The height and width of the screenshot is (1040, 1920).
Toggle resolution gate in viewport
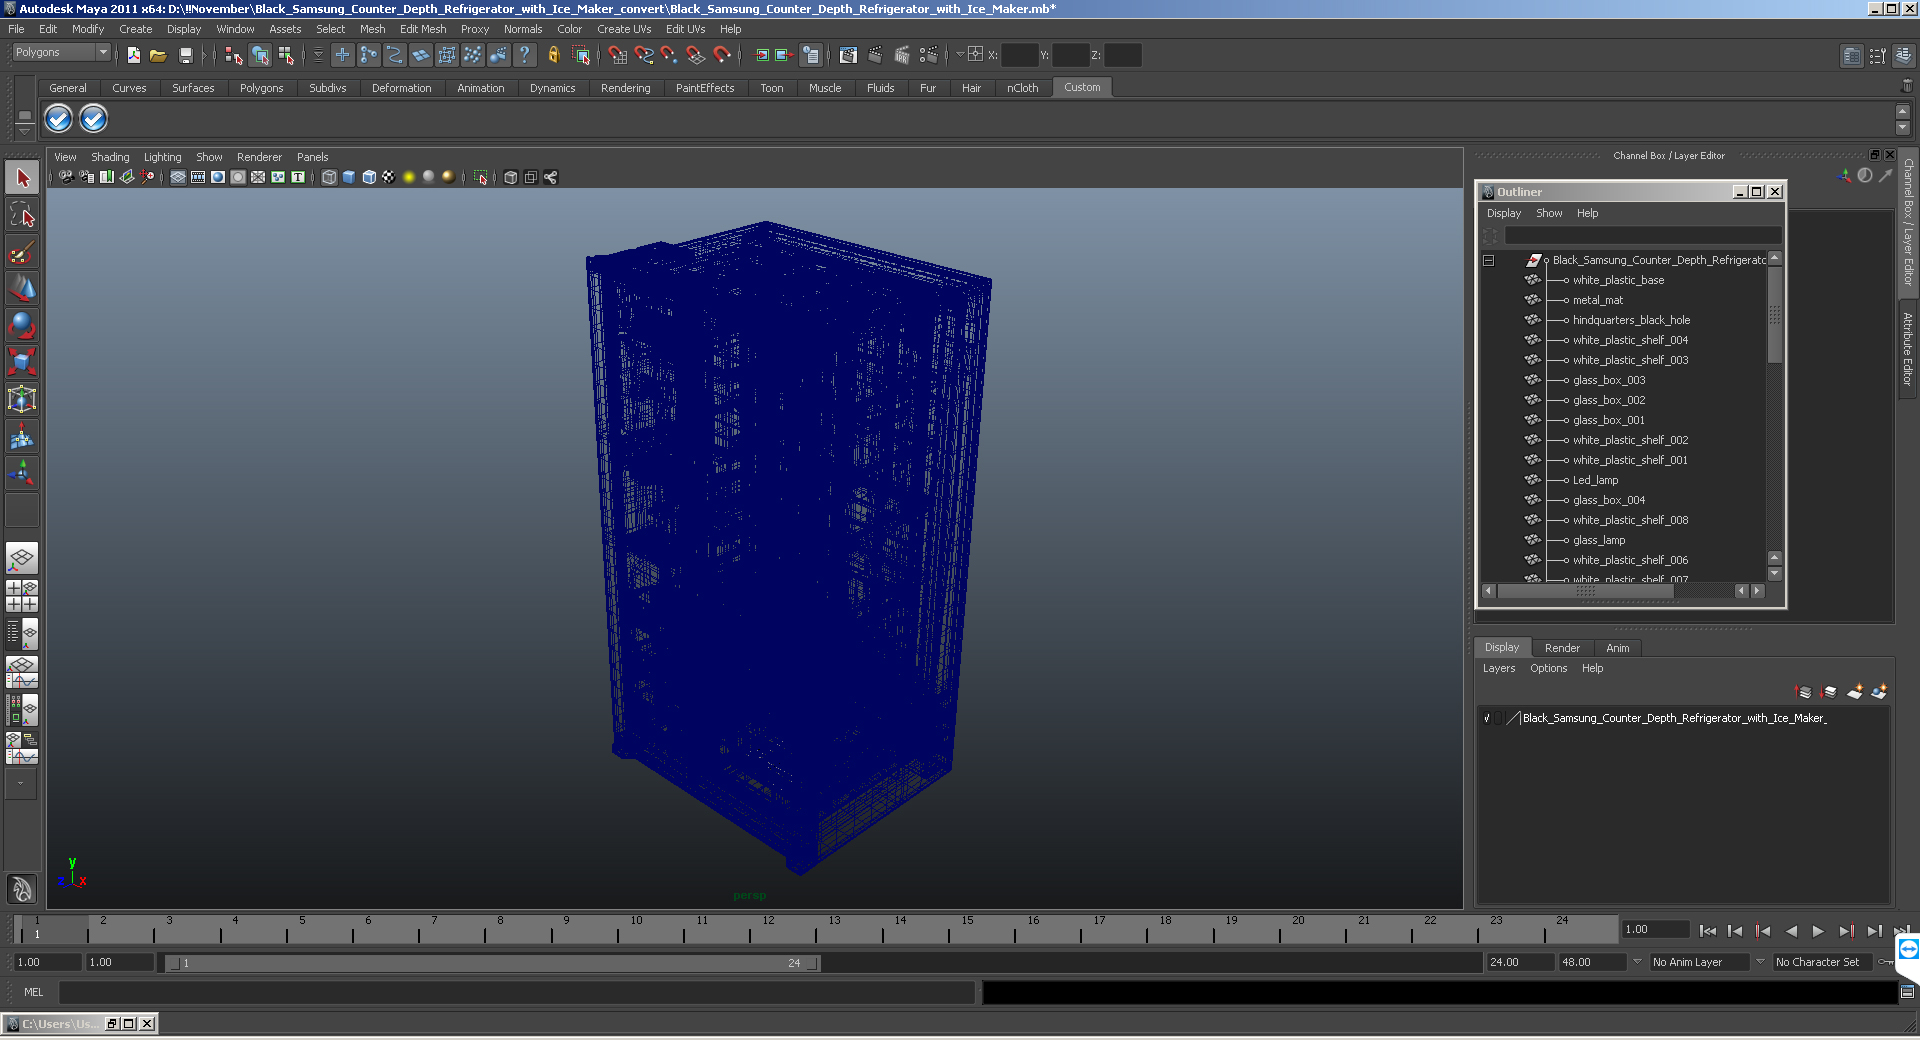[218, 177]
